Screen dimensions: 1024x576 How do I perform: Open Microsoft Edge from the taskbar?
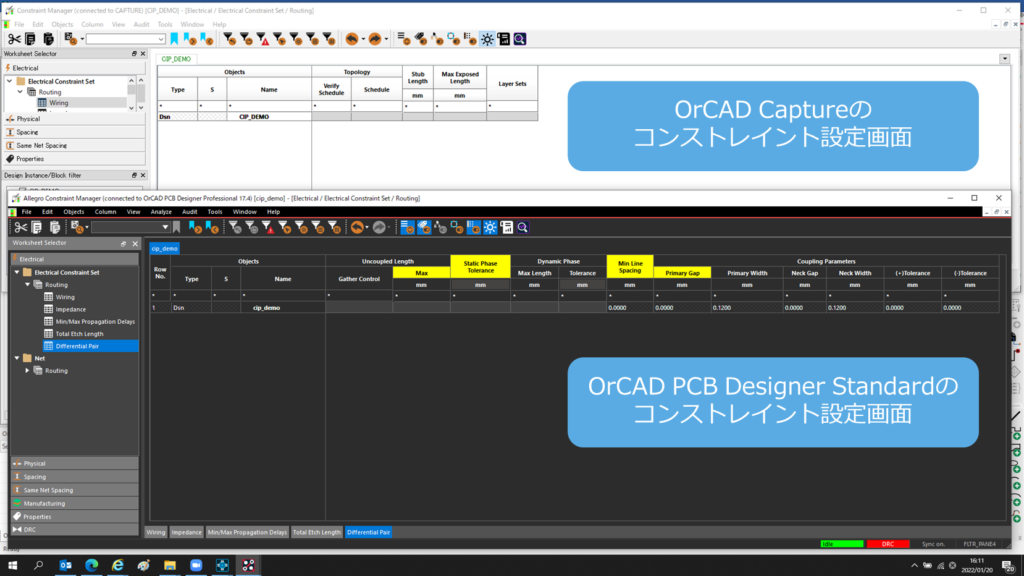click(x=91, y=566)
